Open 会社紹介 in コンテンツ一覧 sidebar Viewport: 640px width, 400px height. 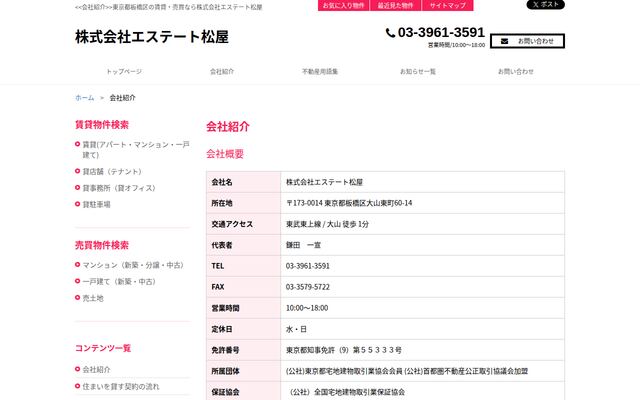(96, 369)
